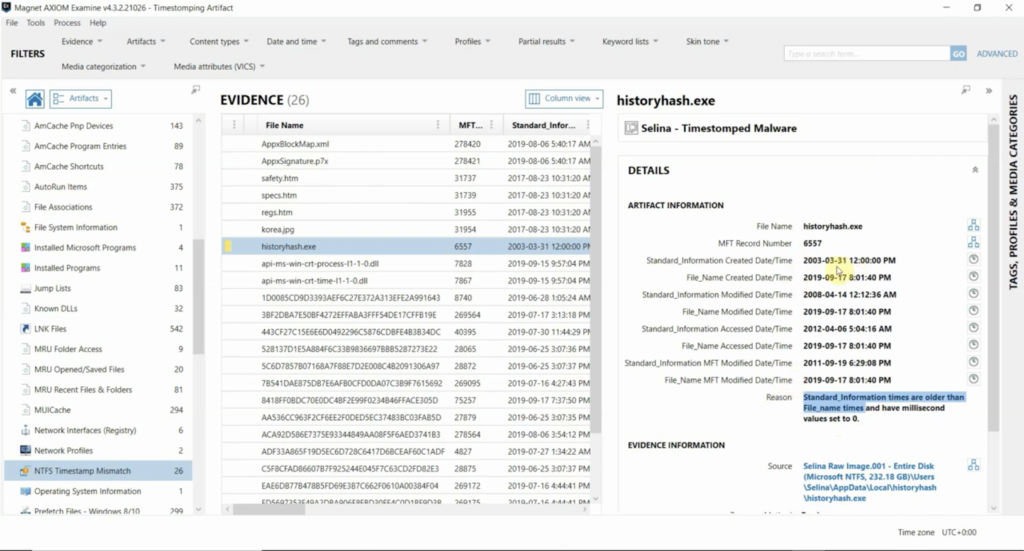Open the File menu

(12, 23)
